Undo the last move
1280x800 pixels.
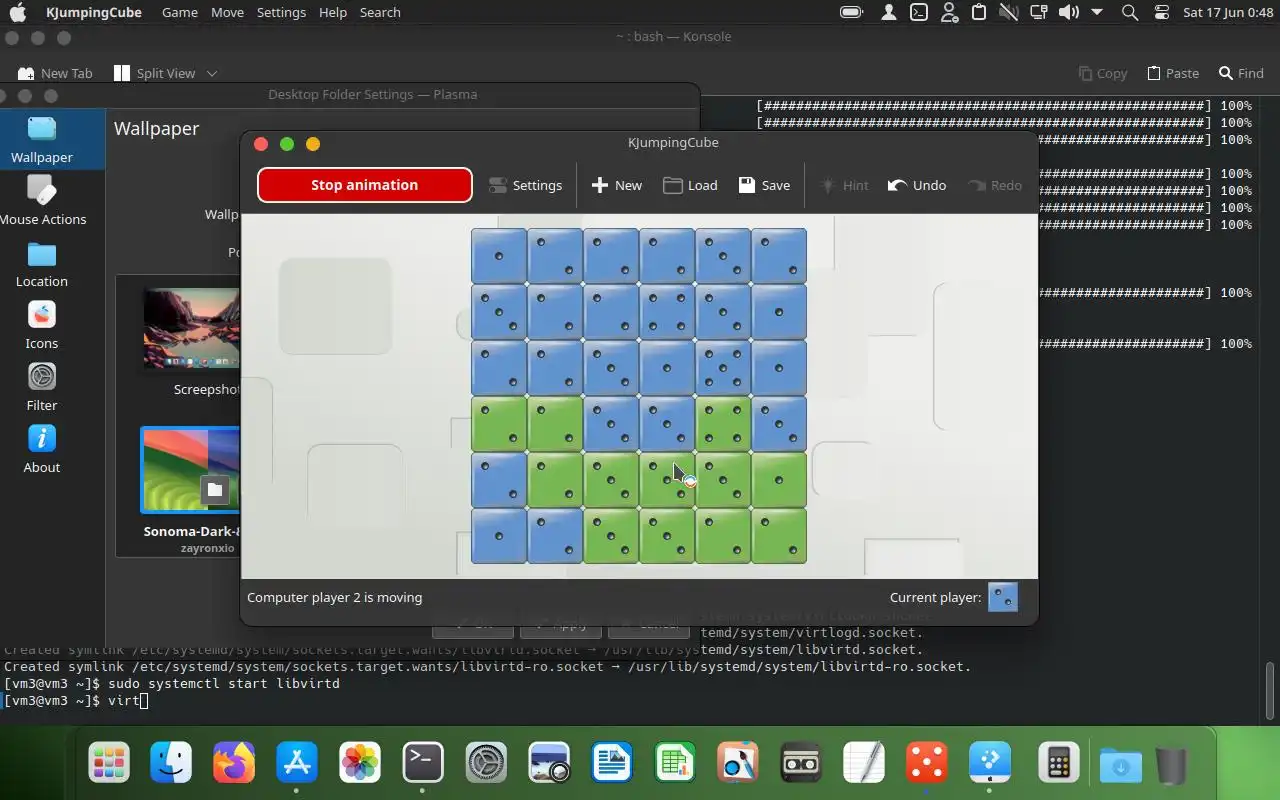[x=917, y=185]
